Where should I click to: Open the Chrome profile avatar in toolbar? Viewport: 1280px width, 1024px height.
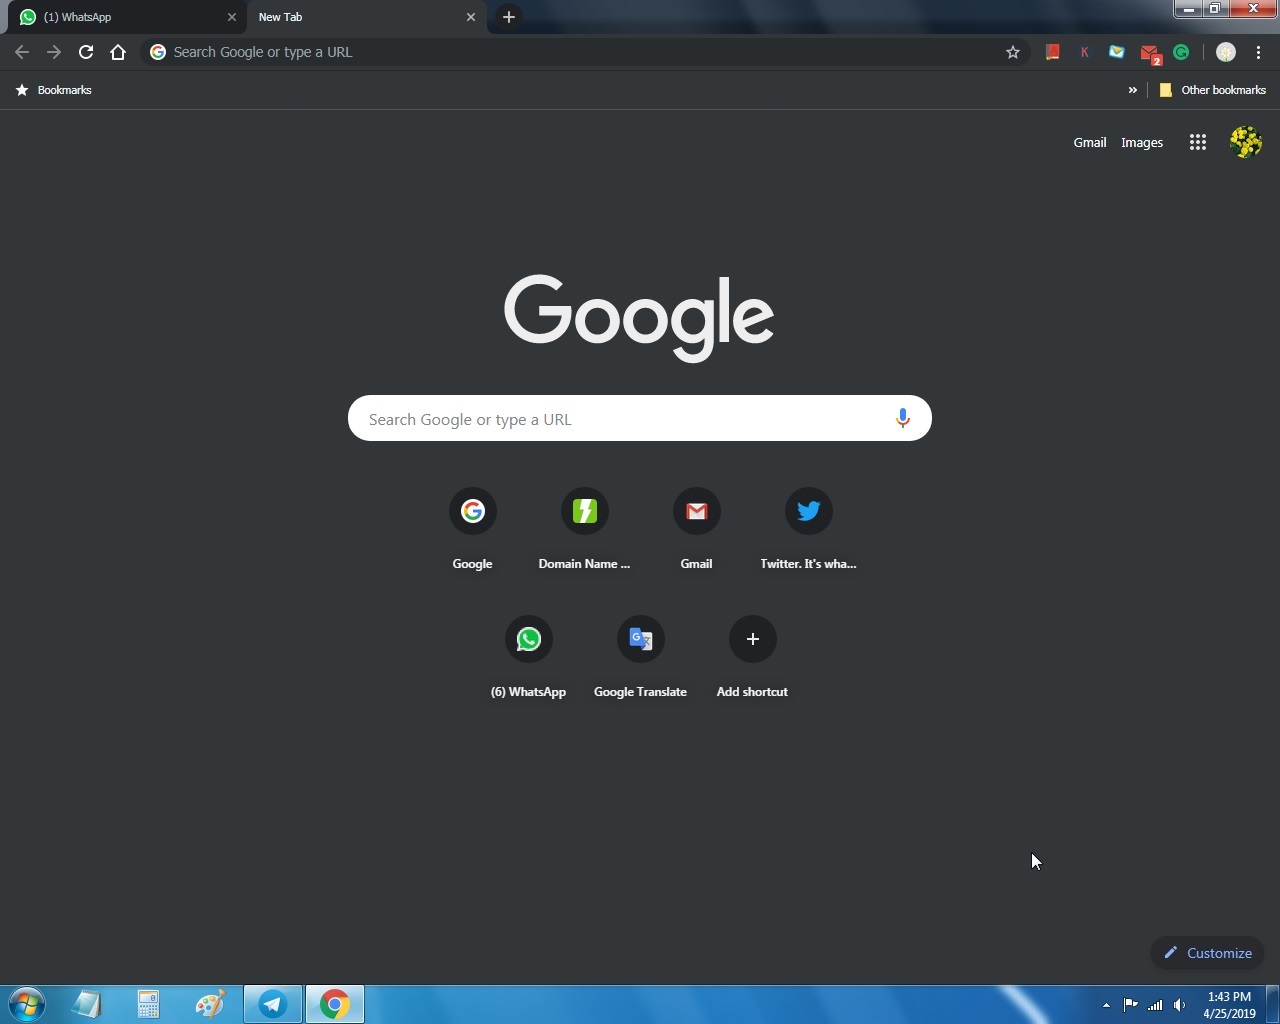[x=1226, y=52]
